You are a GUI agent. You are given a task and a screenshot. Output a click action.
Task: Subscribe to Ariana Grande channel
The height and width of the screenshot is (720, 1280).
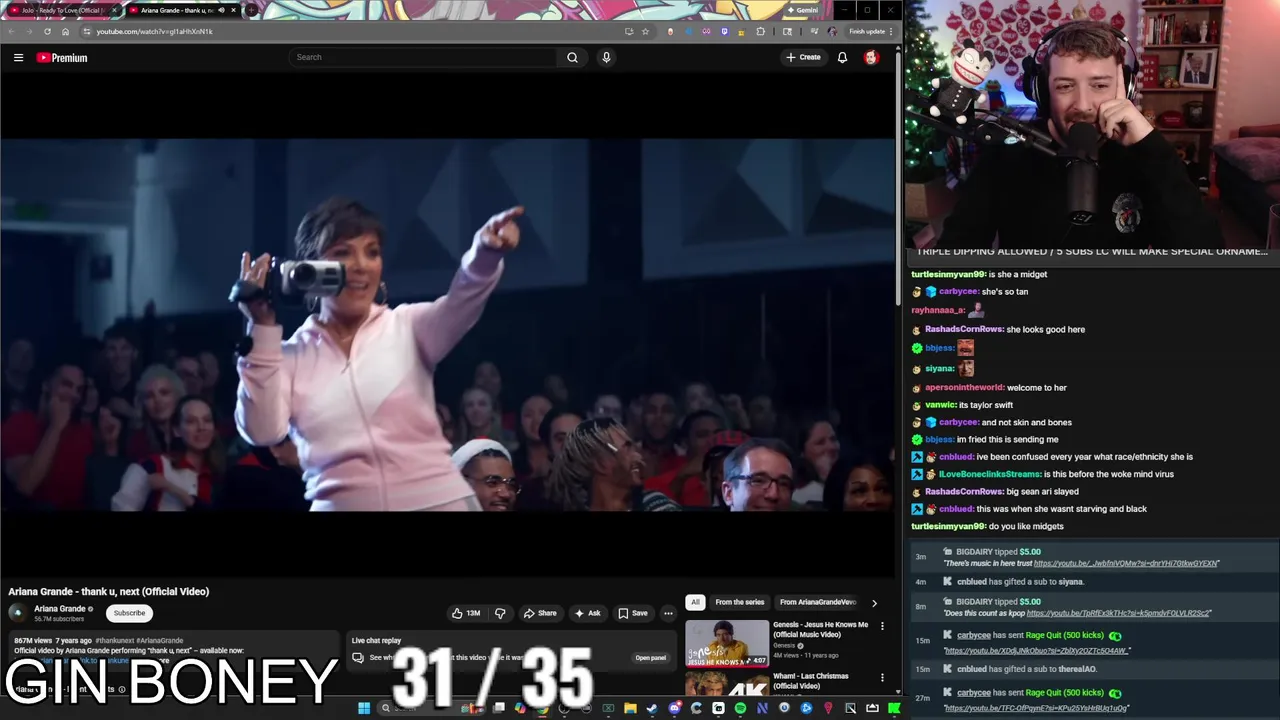[x=129, y=613]
